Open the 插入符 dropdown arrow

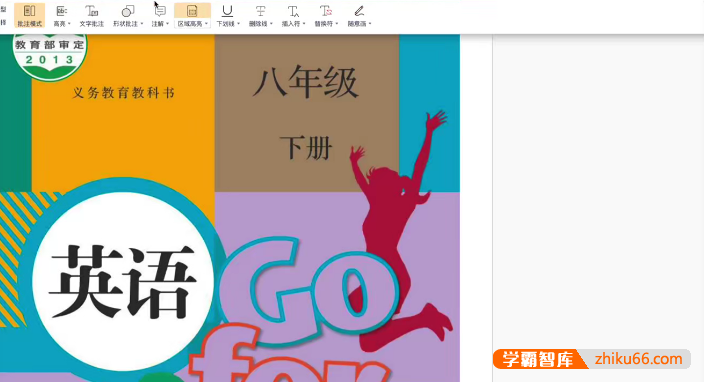point(304,24)
